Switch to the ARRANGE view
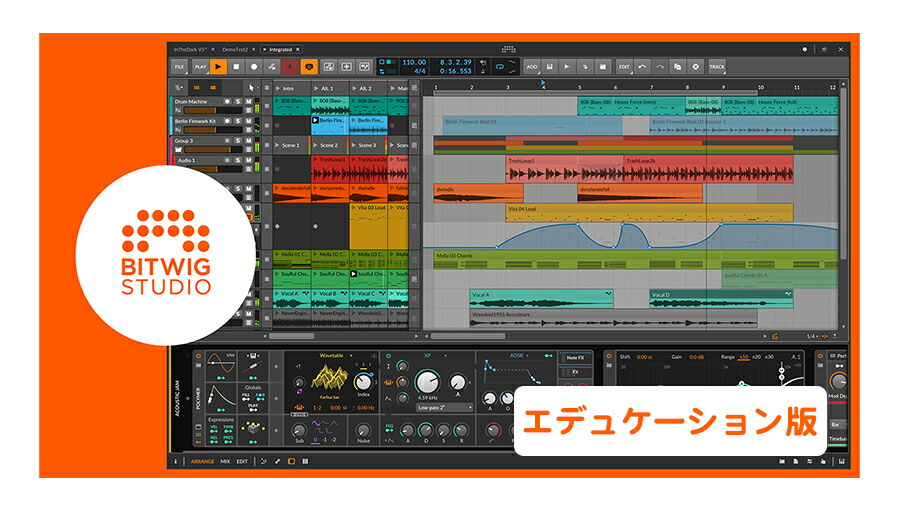Viewport: 900px width, 511px height. [202, 461]
